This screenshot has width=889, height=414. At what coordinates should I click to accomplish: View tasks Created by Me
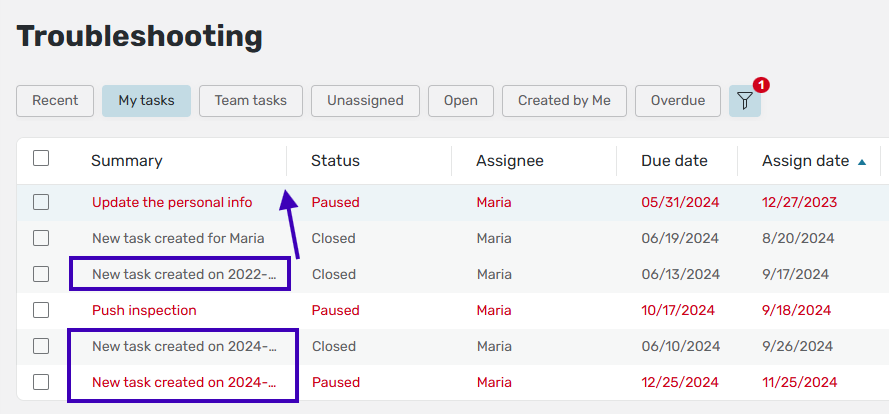(564, 101)
